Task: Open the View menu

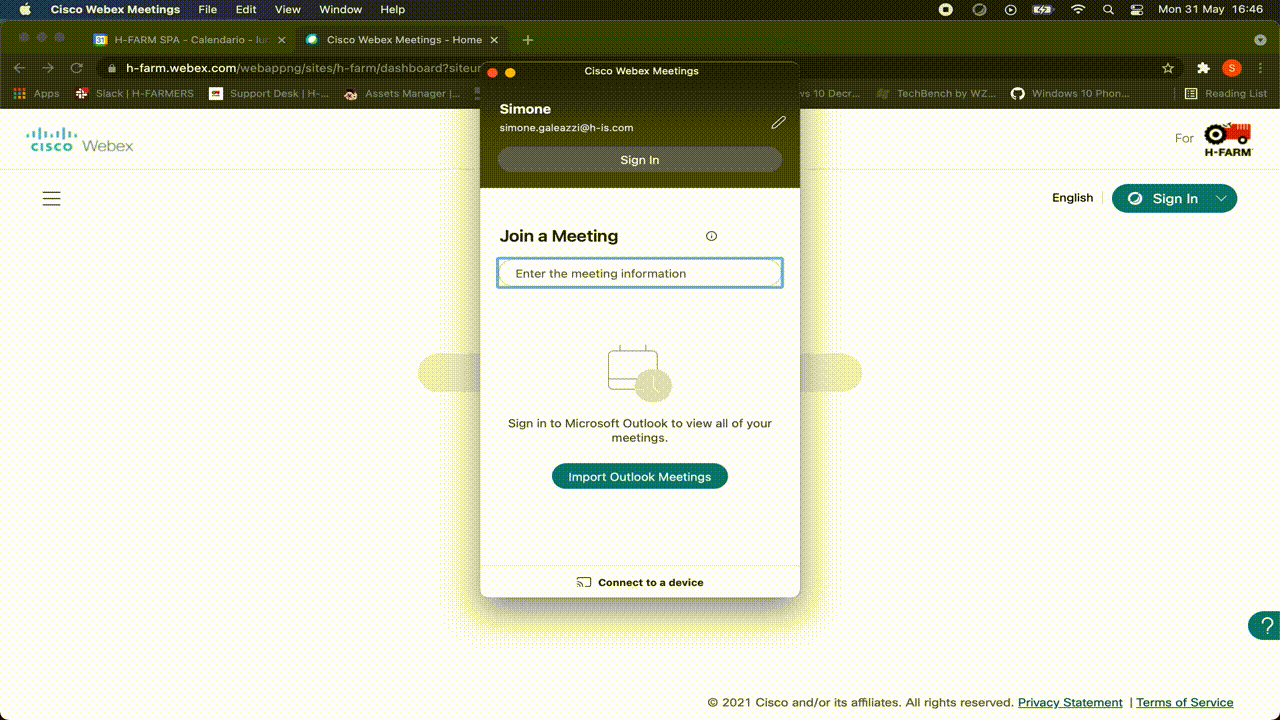Action: (x=287, y=9)
